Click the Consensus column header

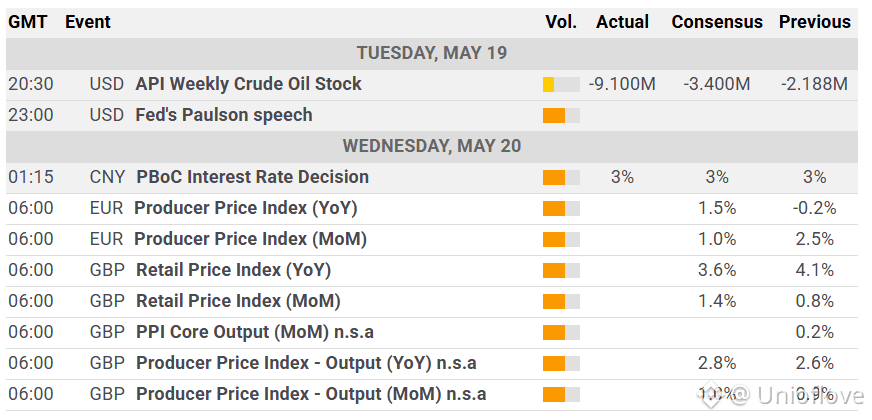pos(717,22)
